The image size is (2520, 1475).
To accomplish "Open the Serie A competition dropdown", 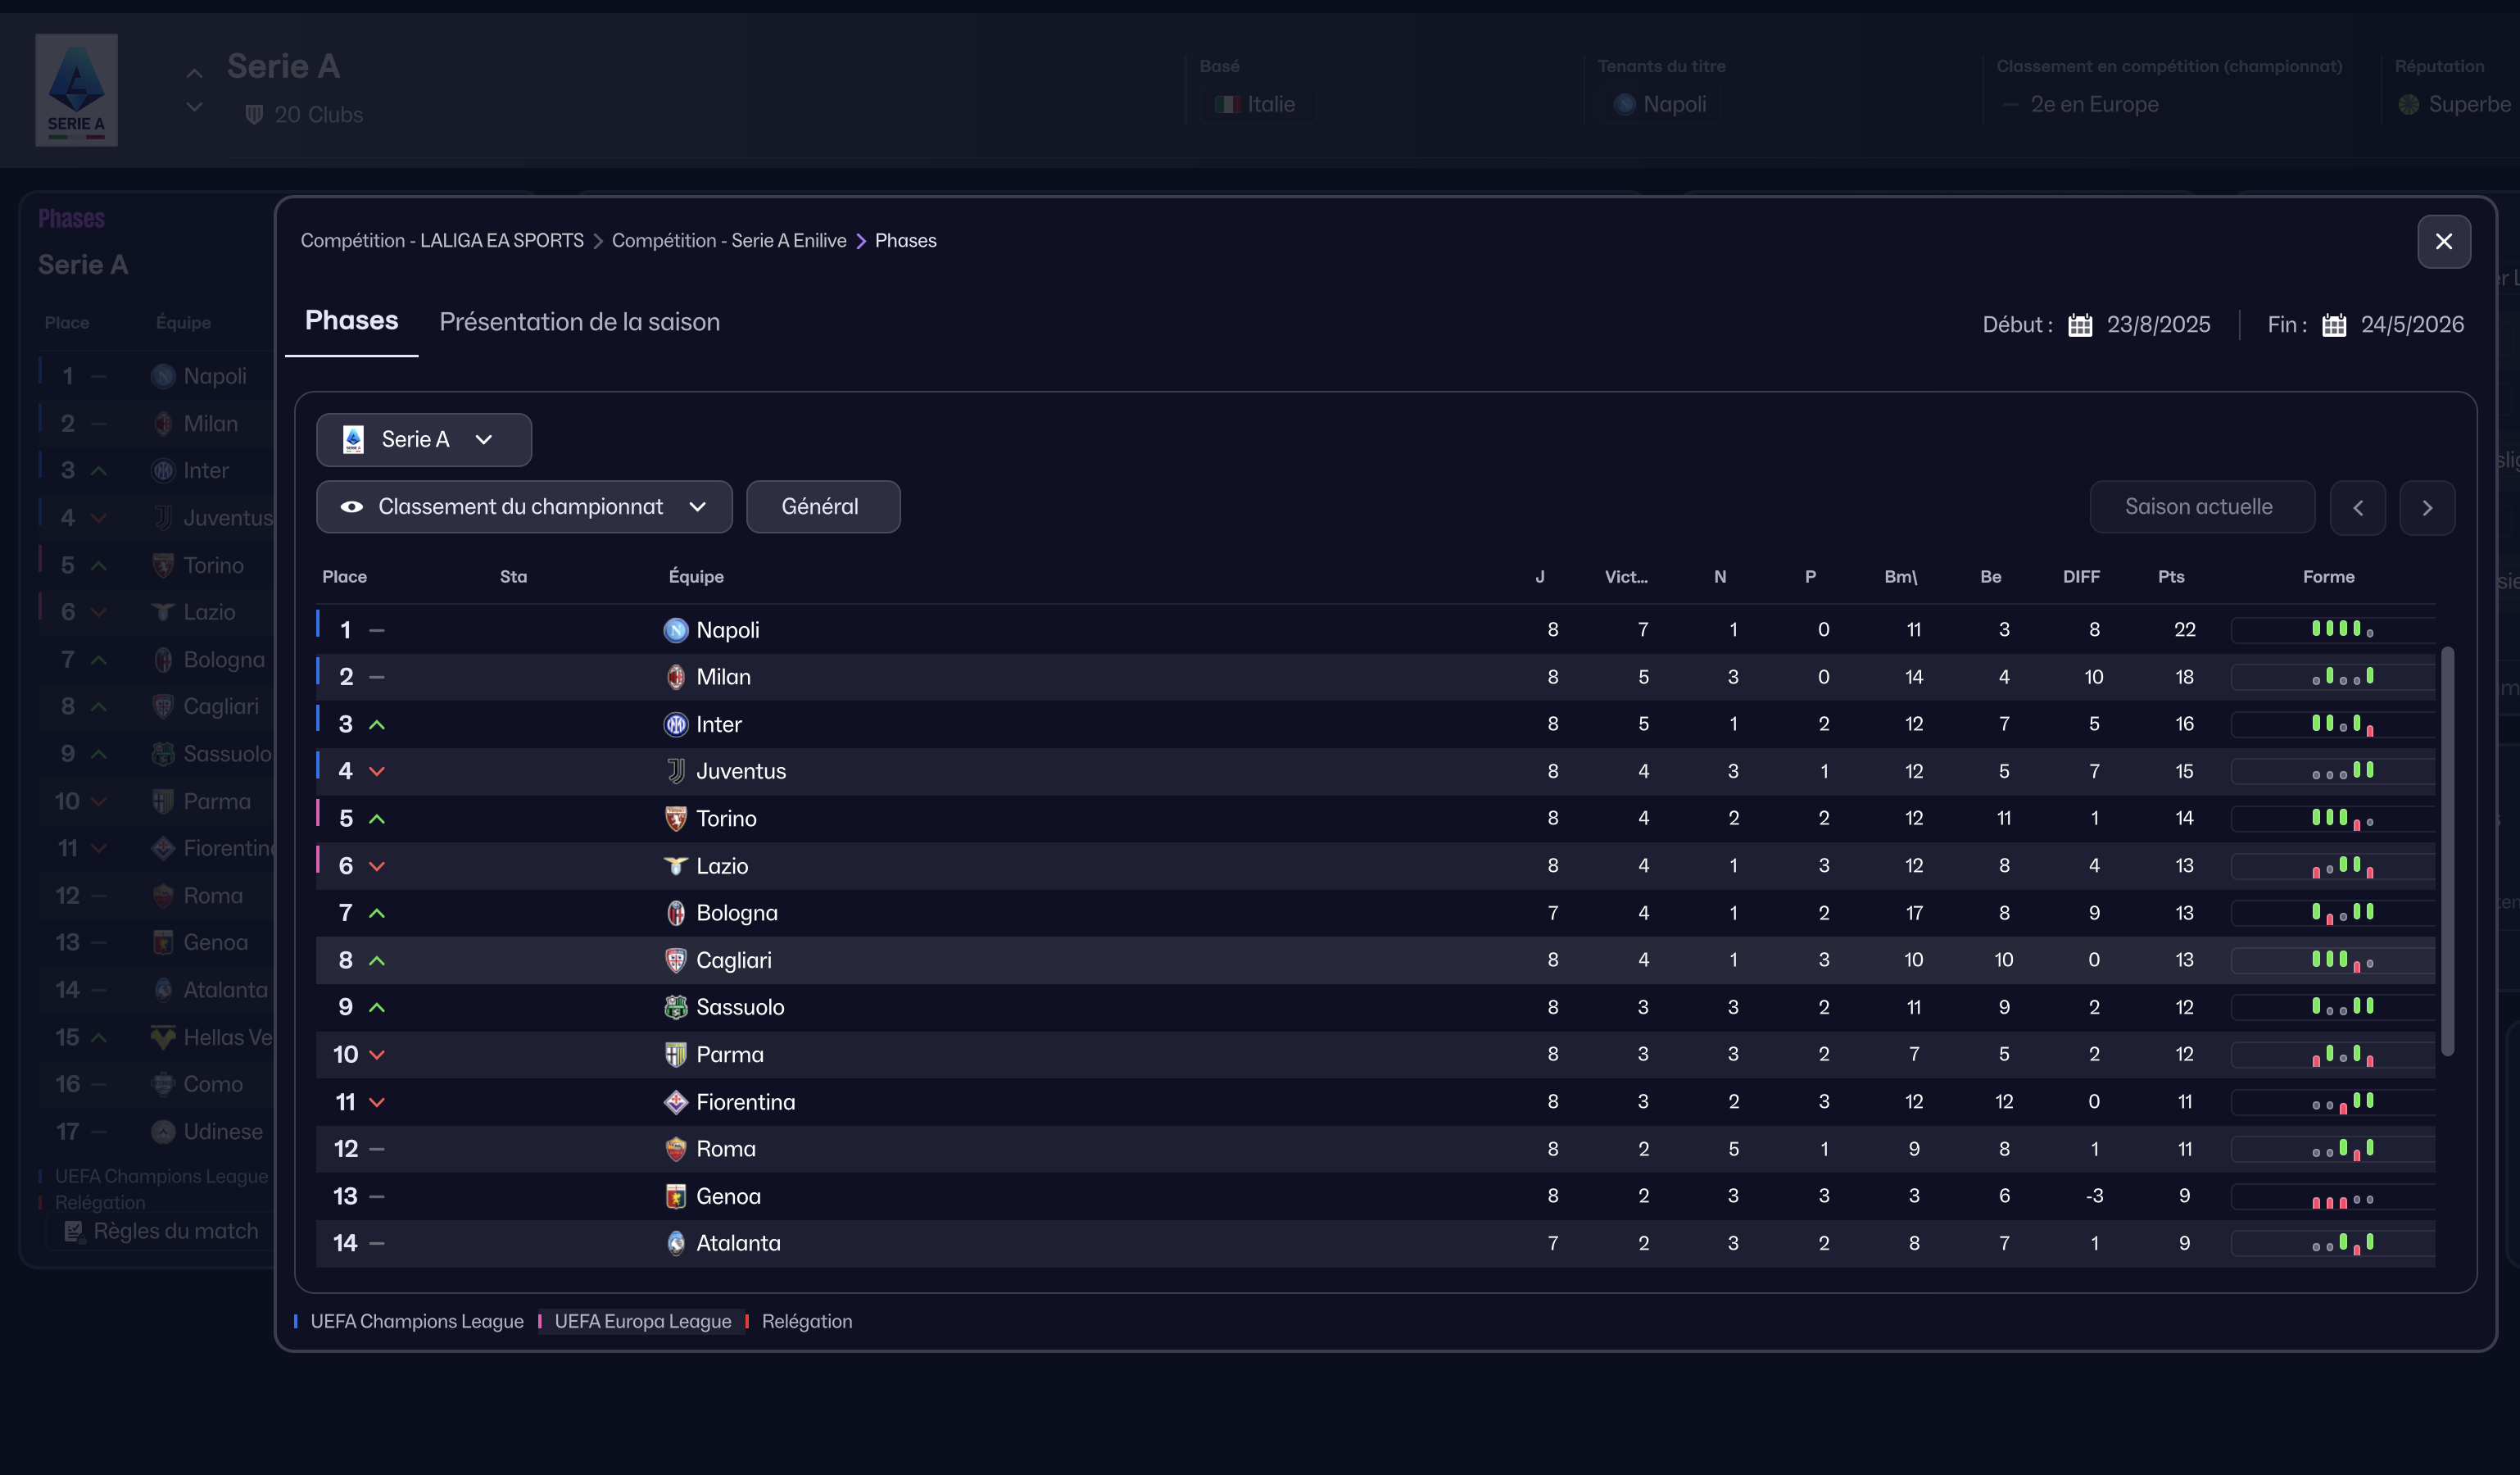I will [x=424, y=440].
